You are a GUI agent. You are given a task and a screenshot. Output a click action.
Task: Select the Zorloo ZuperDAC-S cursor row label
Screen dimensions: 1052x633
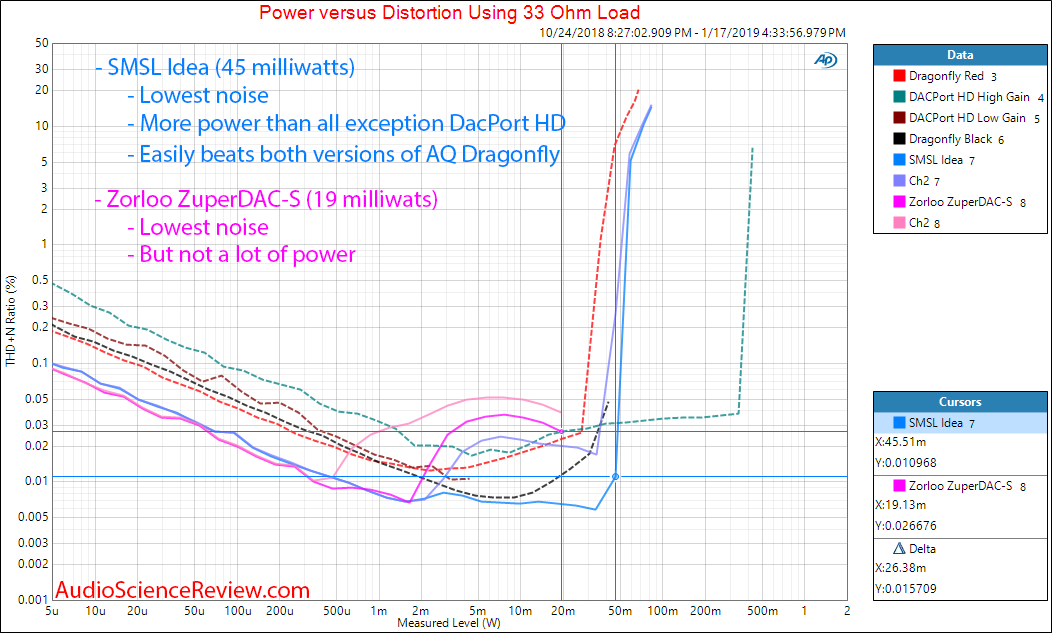tap(960, 485)
